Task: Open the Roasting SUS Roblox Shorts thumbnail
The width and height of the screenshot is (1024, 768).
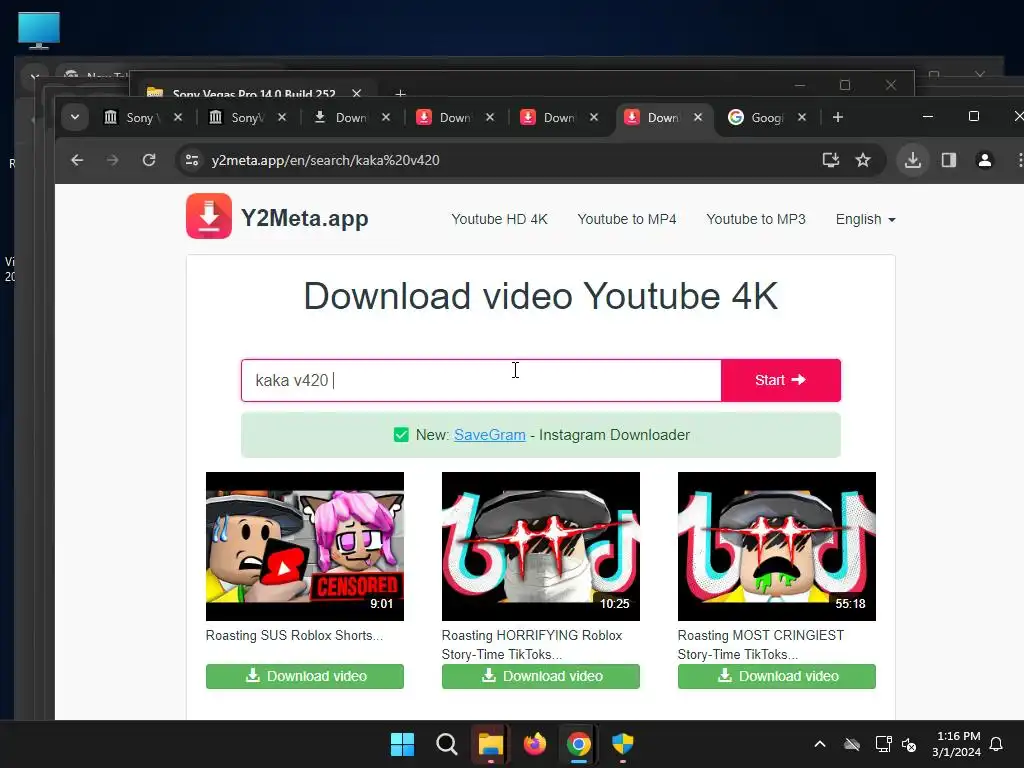Action: (305, 546)
